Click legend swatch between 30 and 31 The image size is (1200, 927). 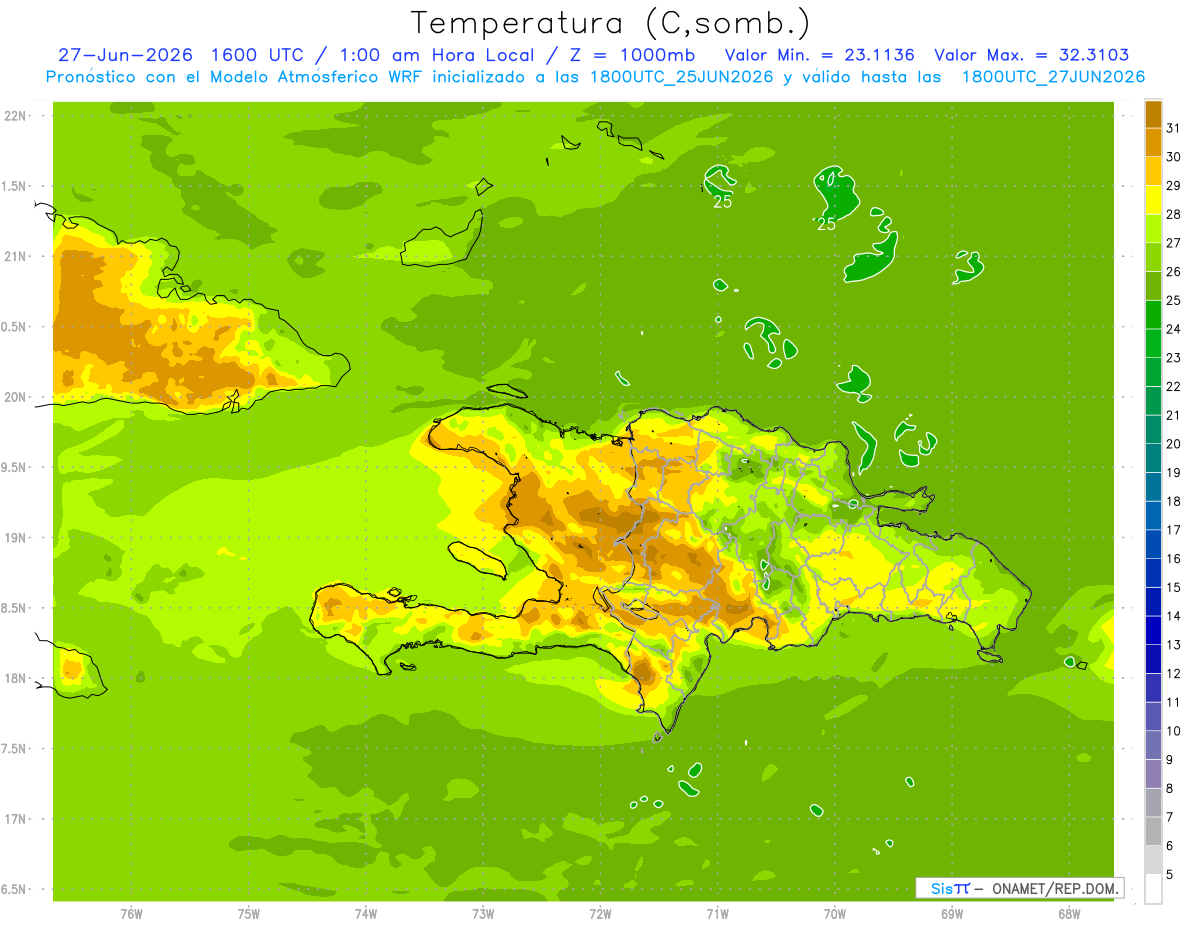click(1153, 142)
